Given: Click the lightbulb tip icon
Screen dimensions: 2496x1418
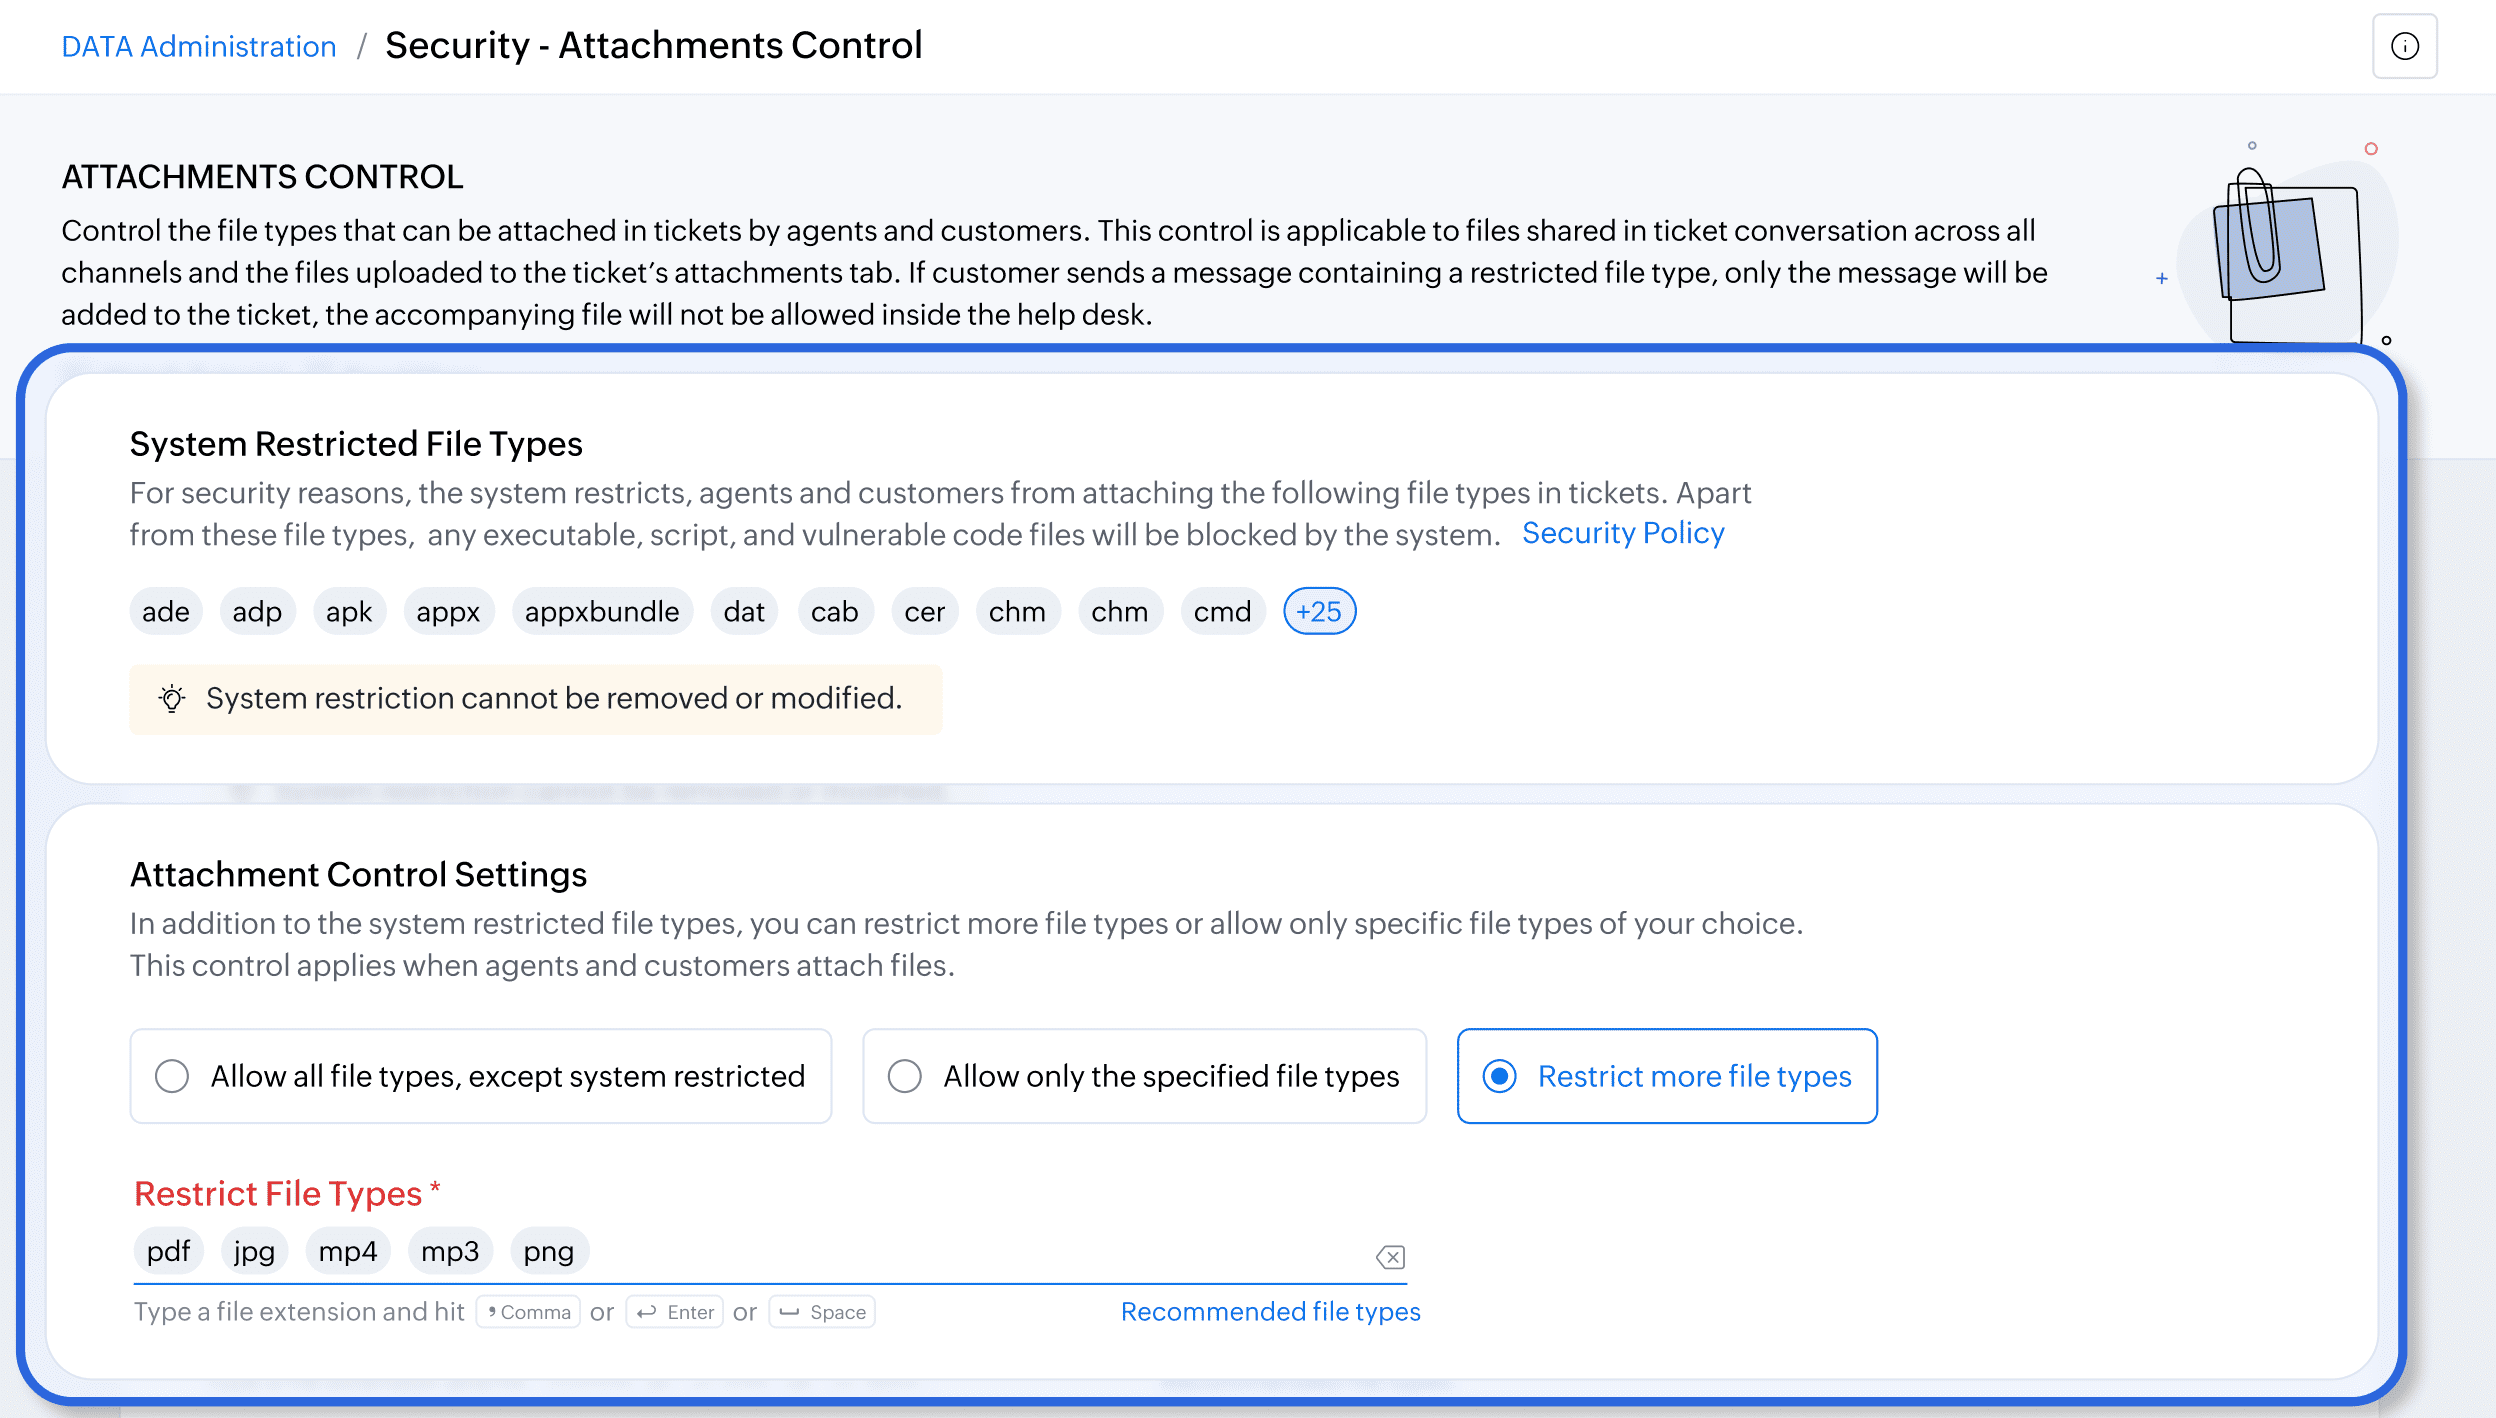Looking at the screenshot, I should pyautogui.click(x=172, y=699).
